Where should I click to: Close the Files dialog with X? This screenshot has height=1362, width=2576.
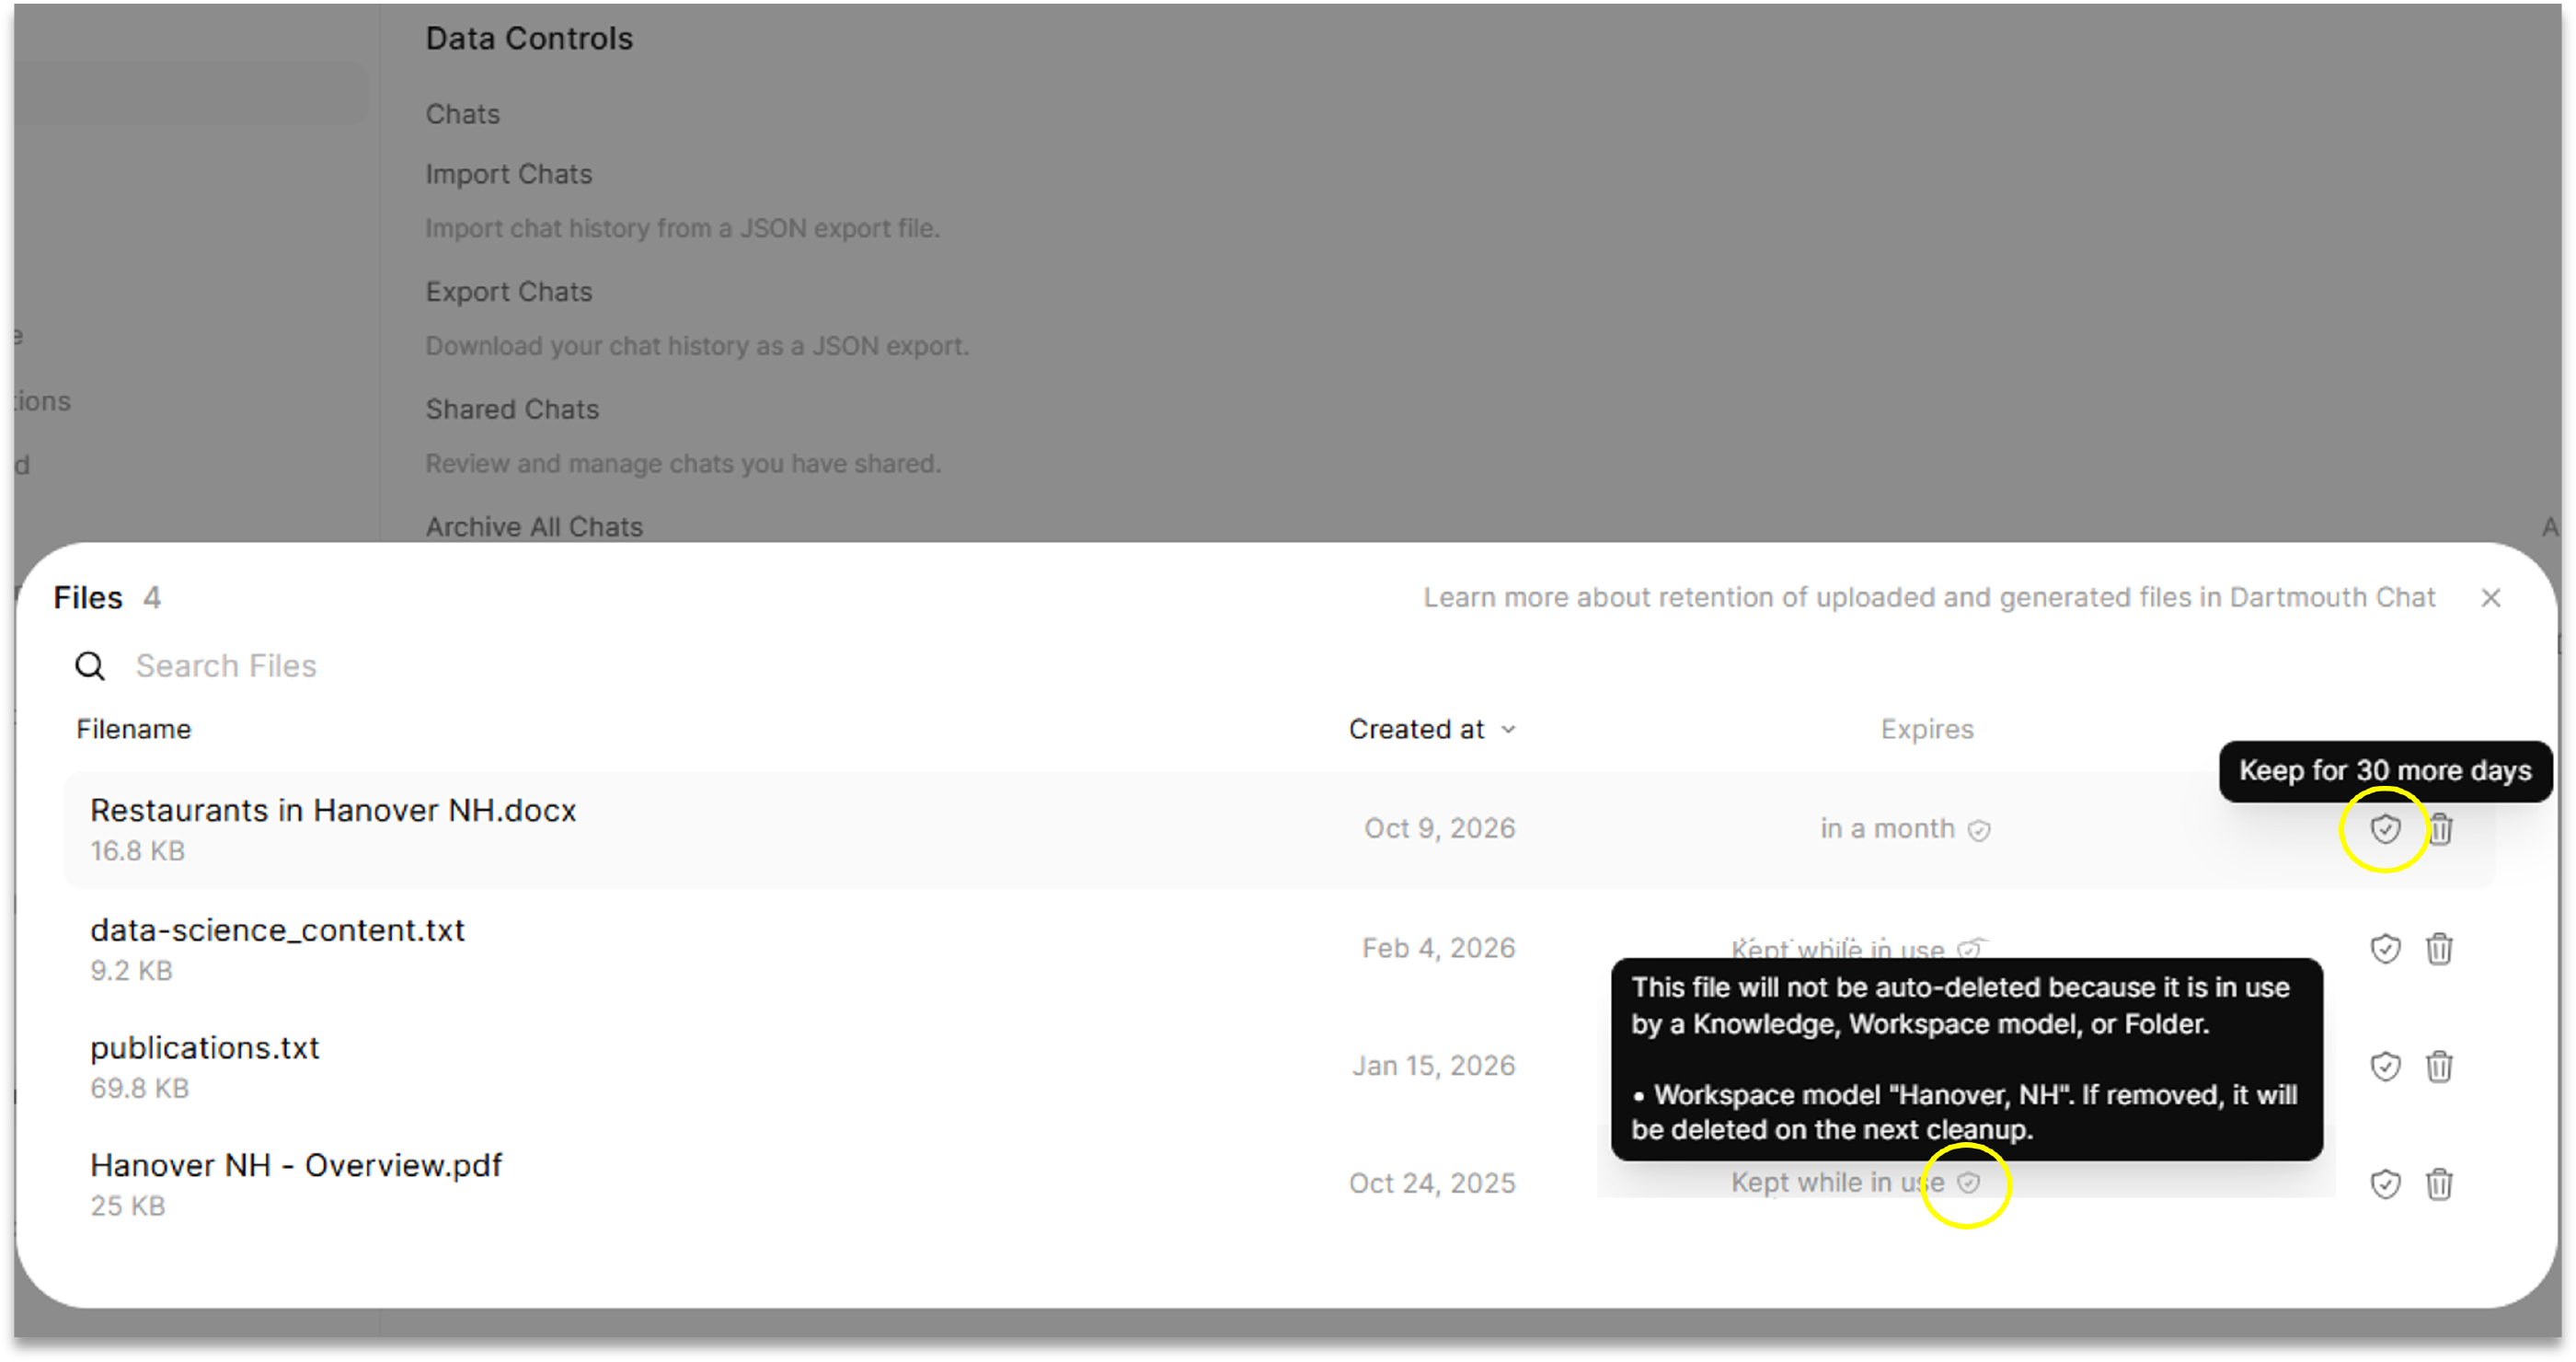point(2491,598)
